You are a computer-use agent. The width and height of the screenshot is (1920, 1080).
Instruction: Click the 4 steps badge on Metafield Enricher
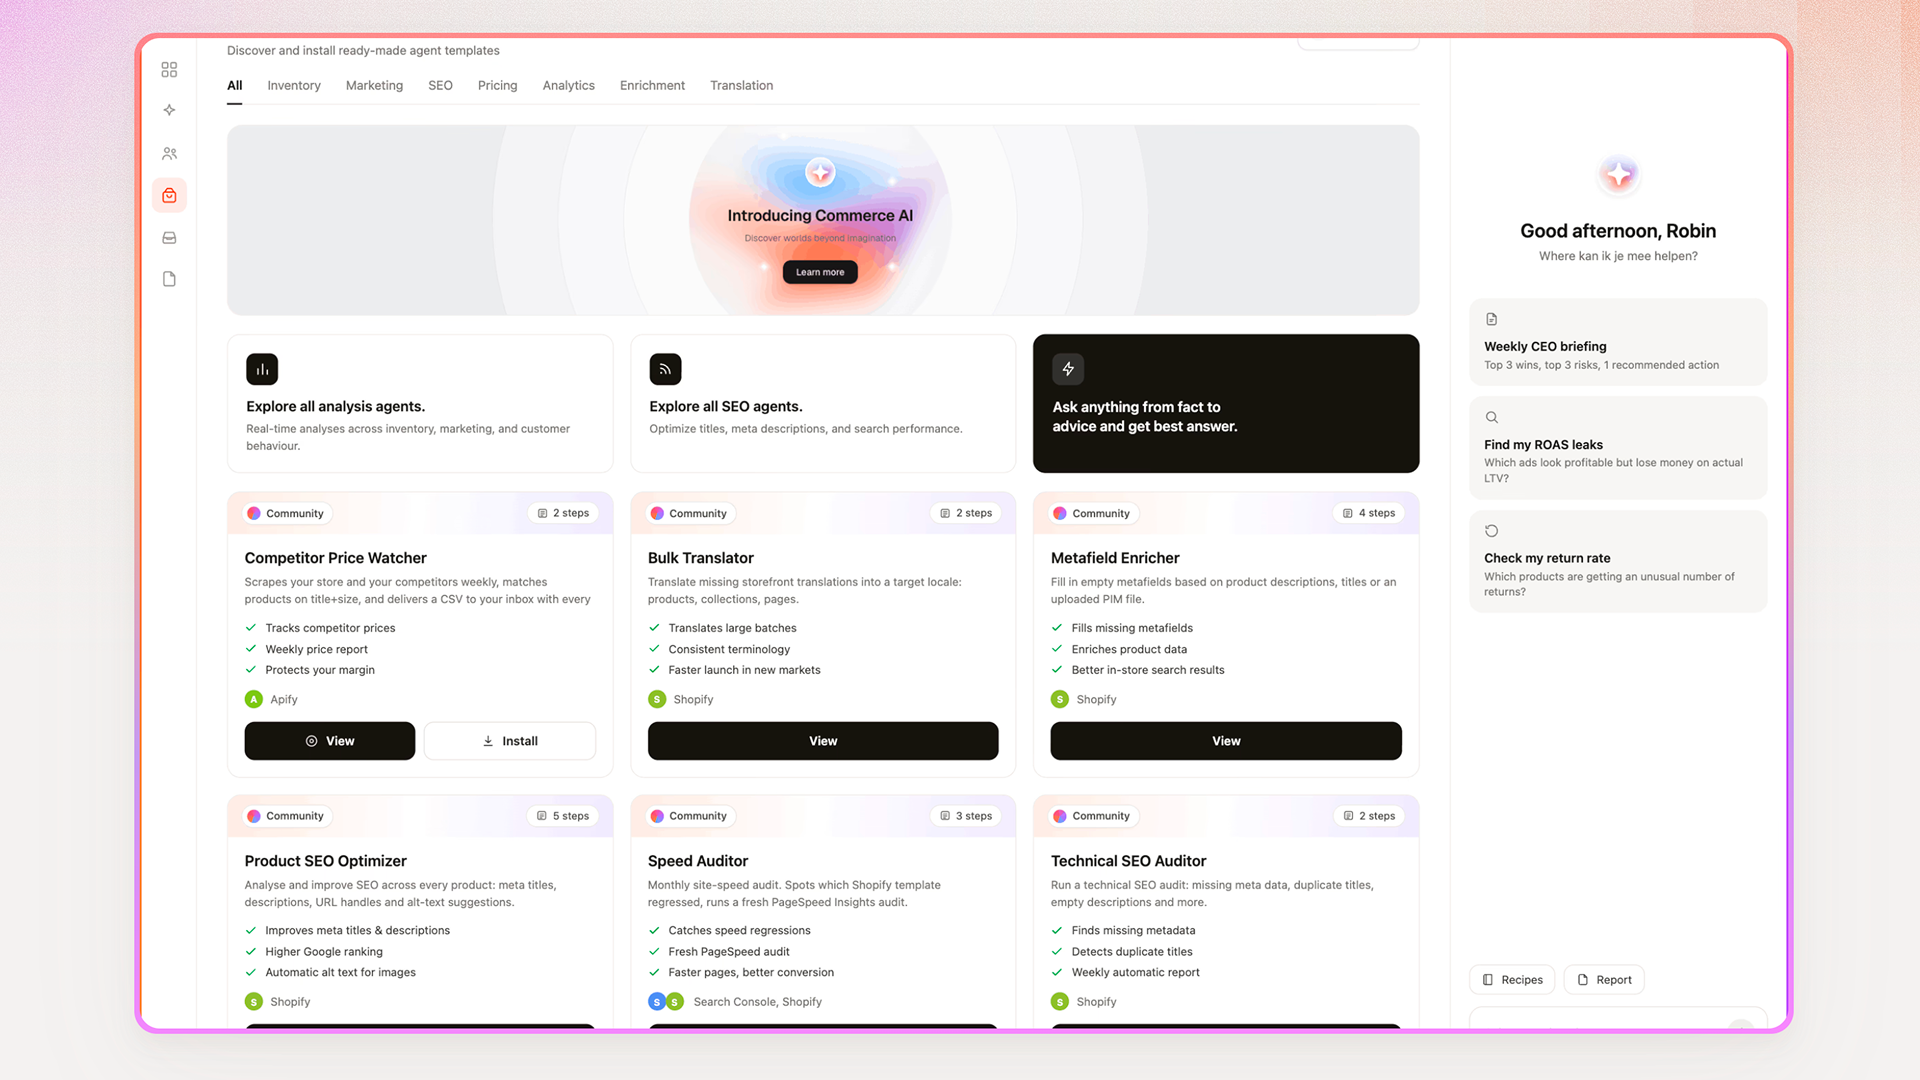tap(1369, 513)
